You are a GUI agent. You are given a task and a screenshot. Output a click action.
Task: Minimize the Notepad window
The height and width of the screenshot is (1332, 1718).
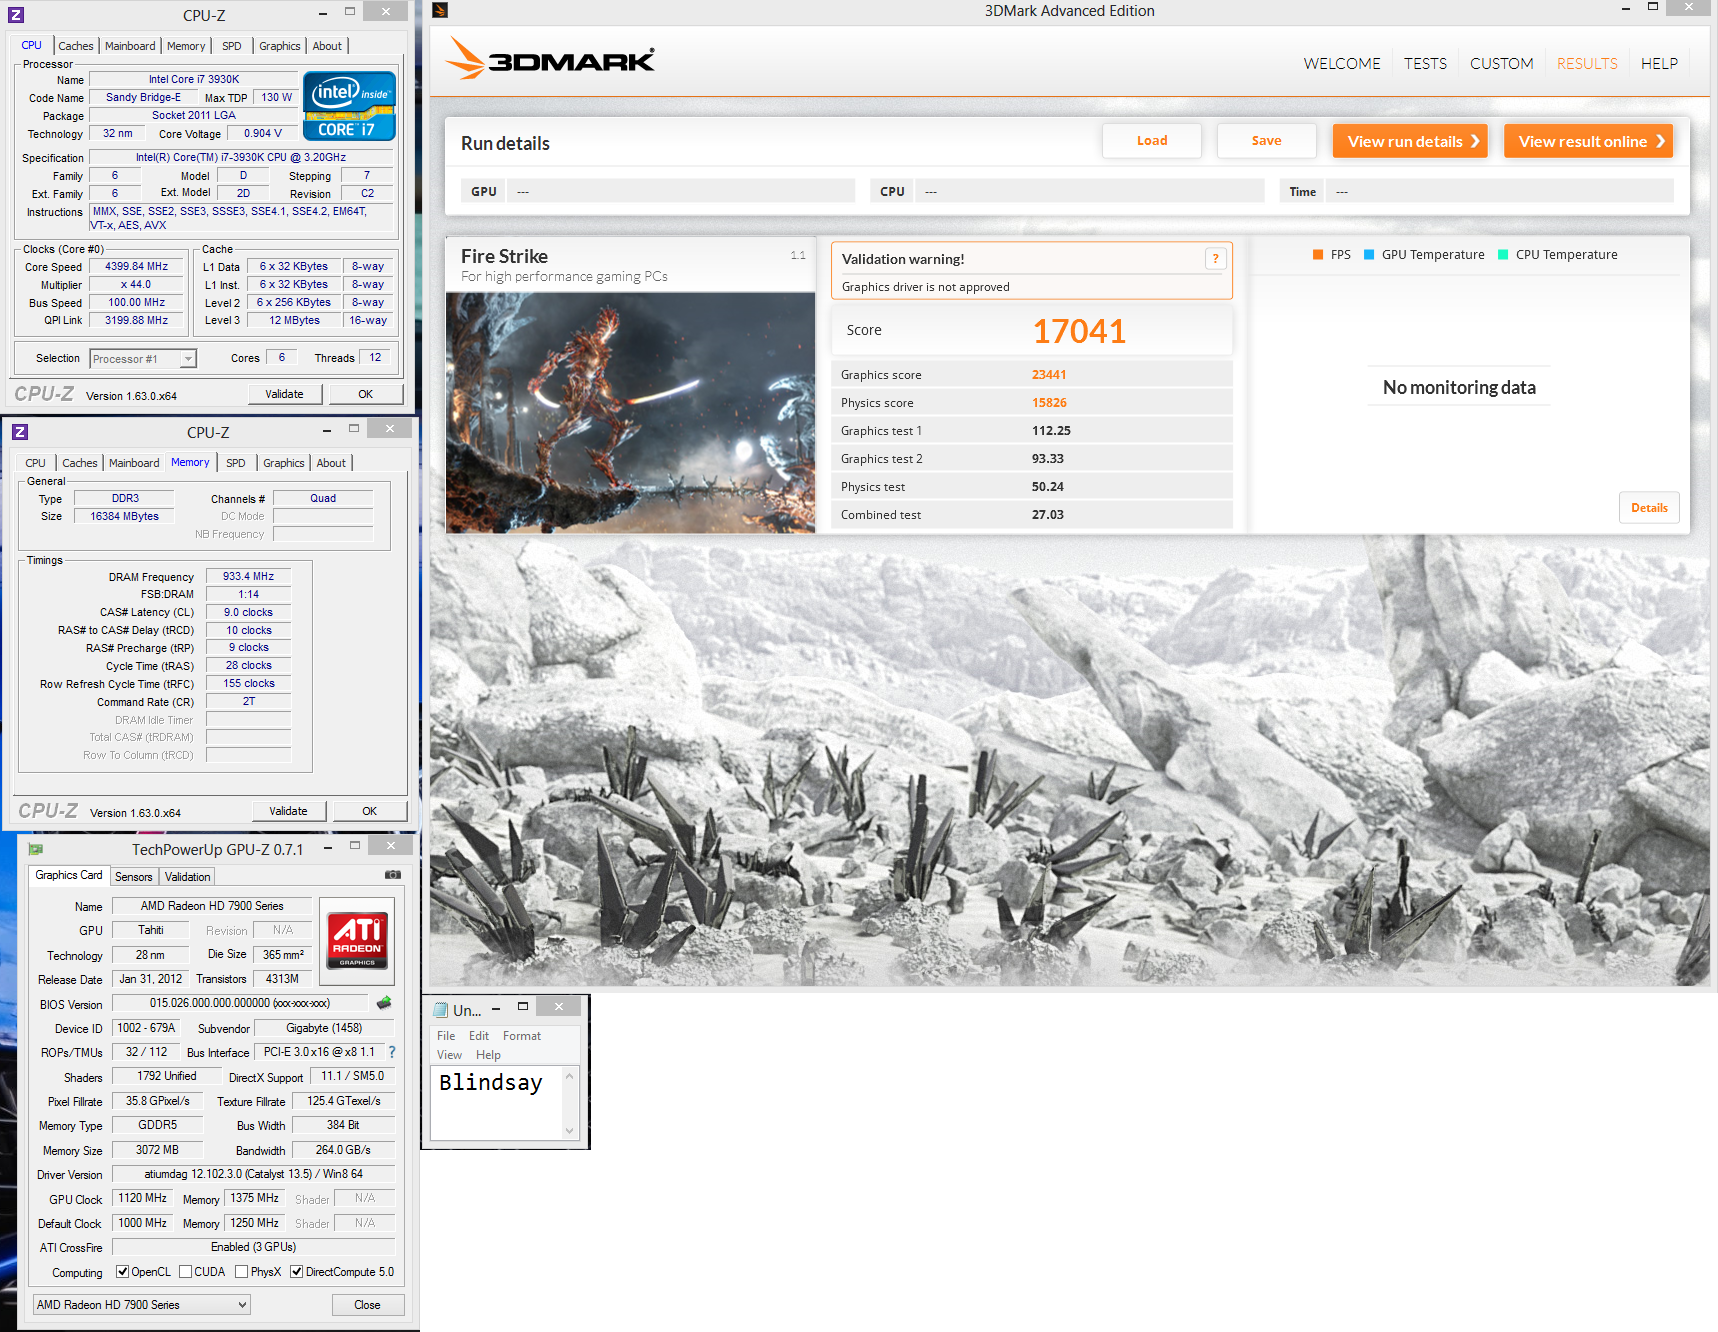click(496, 1008)
